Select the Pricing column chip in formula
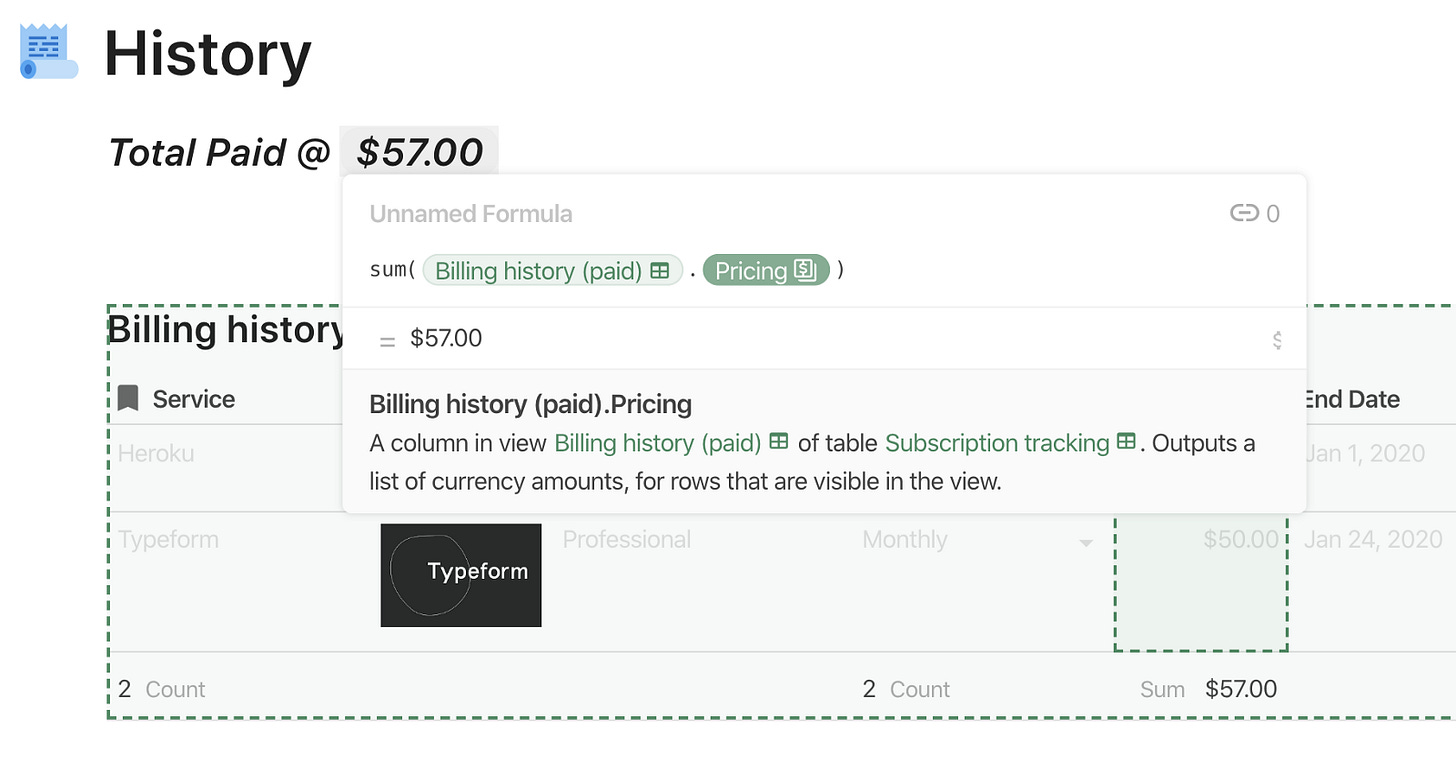Screen dimensions: 1456x780 [x=766, y=271]
